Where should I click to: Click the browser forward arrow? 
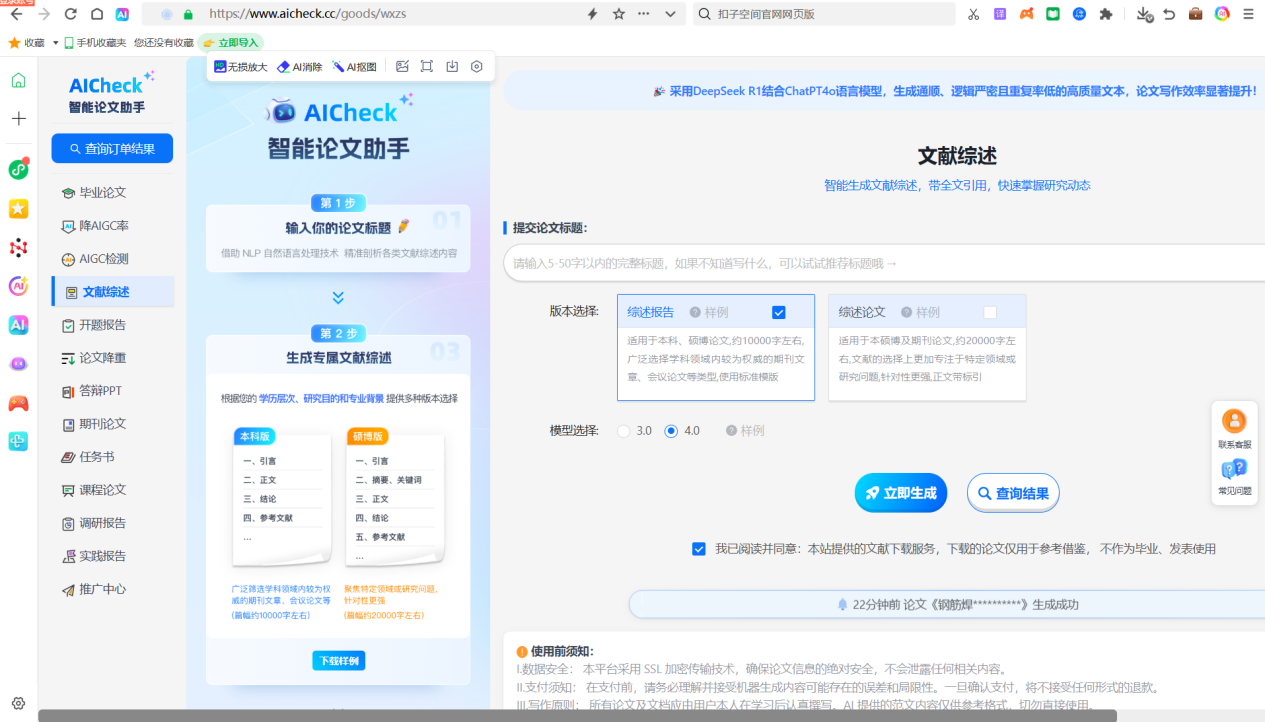pos(43,14)
